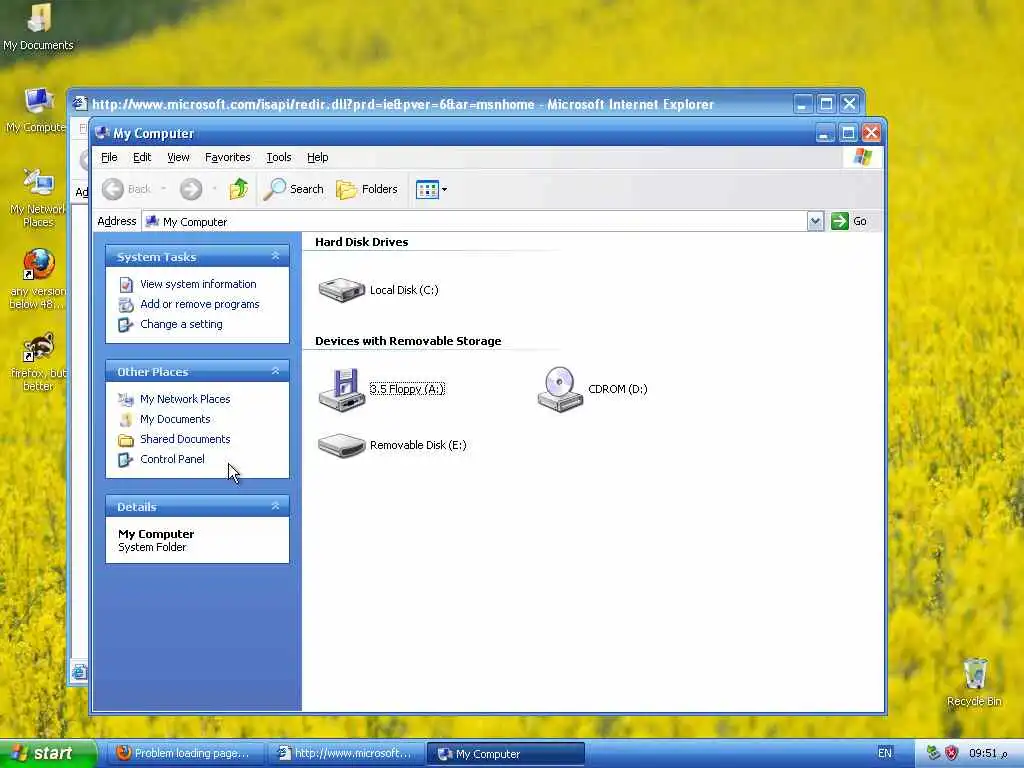Toggle the Folders pane
Image resolution: width=1024 pixels, height=768 pixels.
(366, 189)
